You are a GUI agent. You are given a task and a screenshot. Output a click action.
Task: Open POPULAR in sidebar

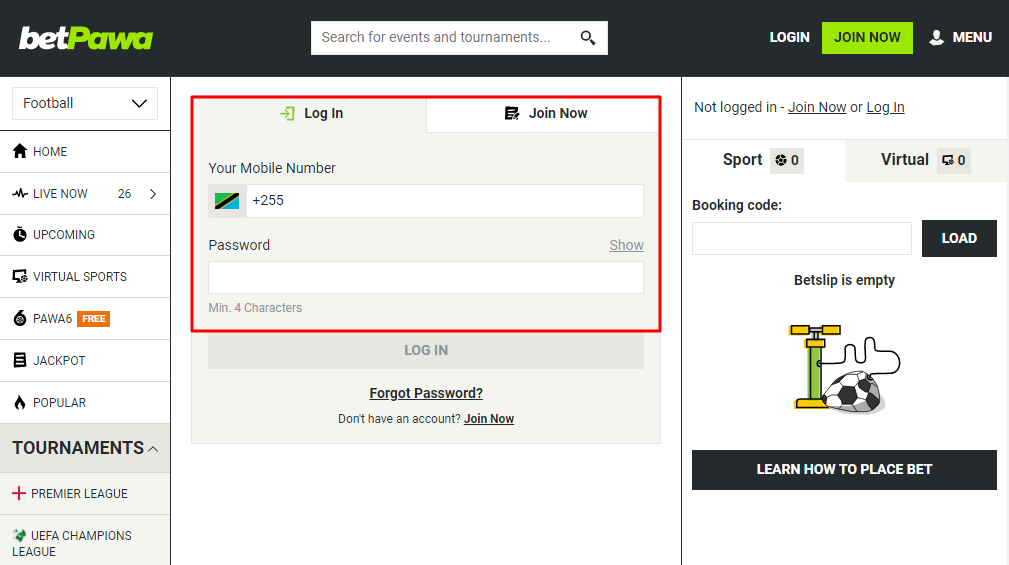click(85, 403)
